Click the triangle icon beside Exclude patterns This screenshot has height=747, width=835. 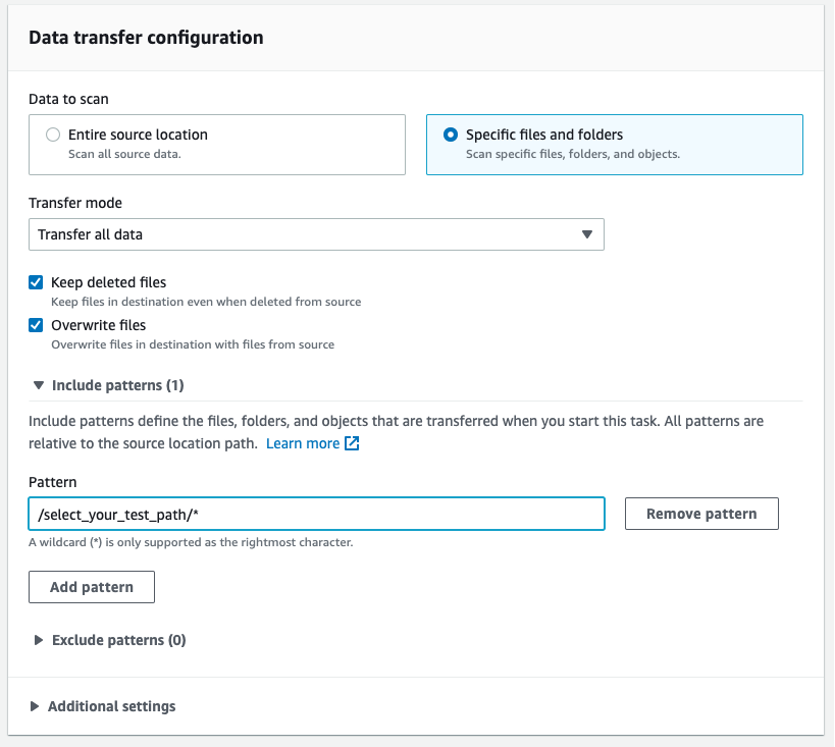pos(37,640)
